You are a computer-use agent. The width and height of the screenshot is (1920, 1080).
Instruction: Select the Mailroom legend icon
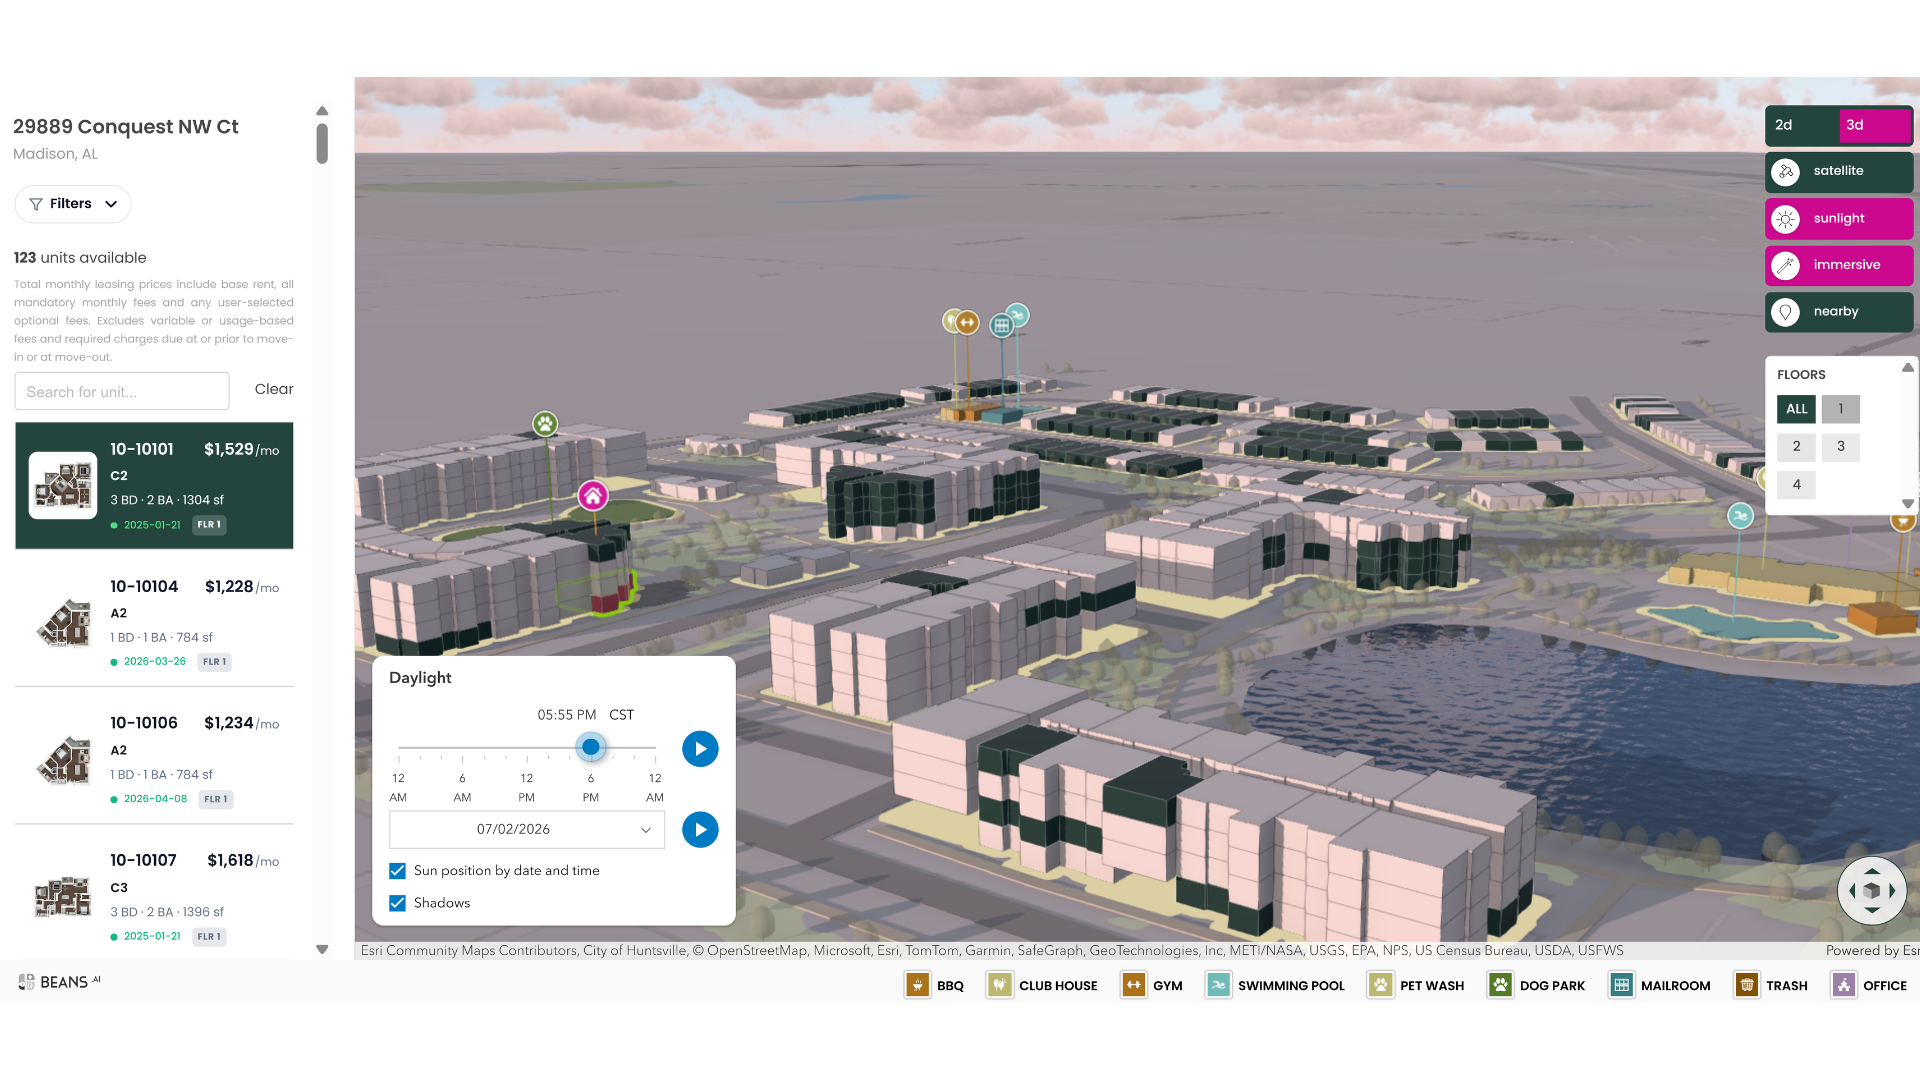point(1621,985)
